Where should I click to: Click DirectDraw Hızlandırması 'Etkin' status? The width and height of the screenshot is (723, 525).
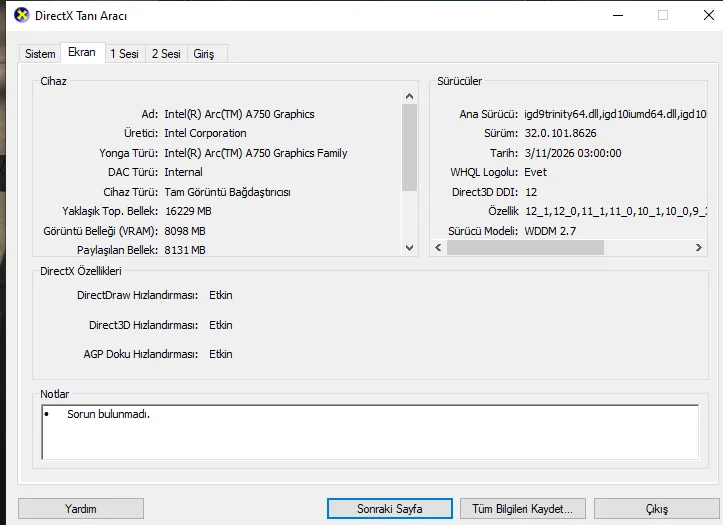221,295
